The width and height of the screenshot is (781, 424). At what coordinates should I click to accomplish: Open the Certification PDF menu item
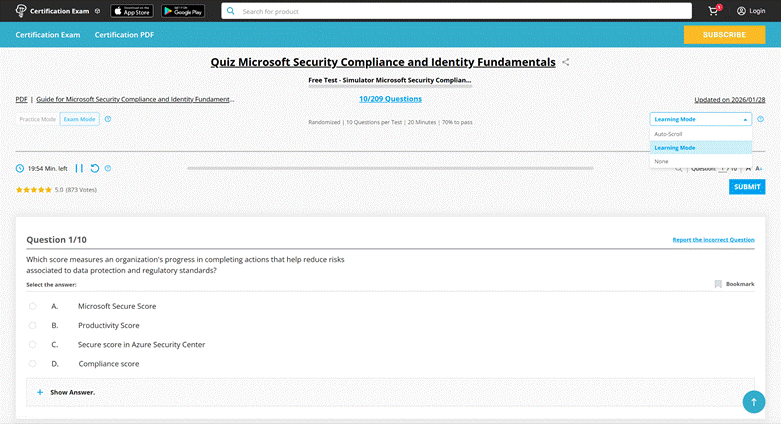pos(124,35)
